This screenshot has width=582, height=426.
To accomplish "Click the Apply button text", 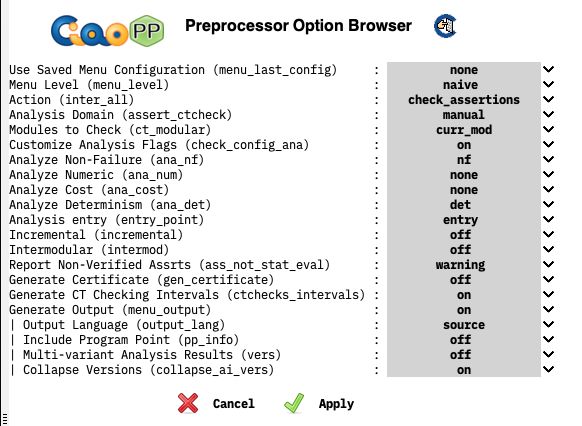I will (x=336, y=404).
